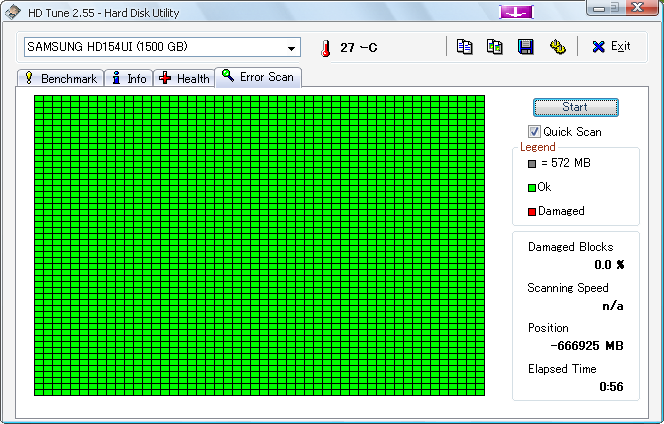Click the 27 °C temperature reading
664x424 pixels.
point(358,47)
